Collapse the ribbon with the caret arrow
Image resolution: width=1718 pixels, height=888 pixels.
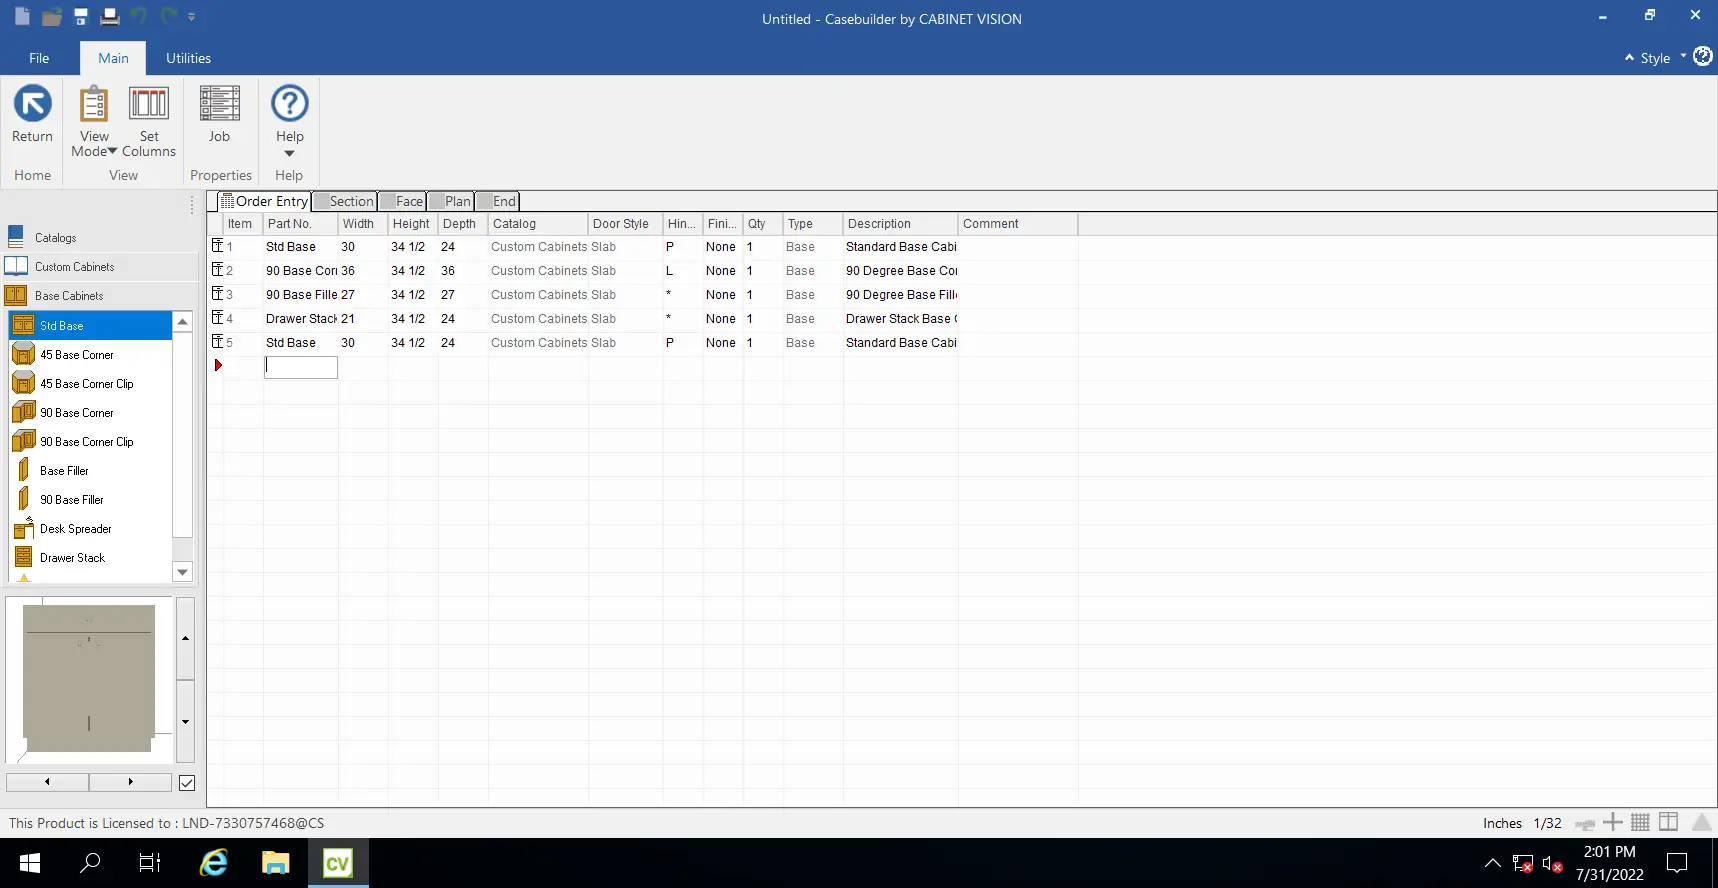[1629, 58]
